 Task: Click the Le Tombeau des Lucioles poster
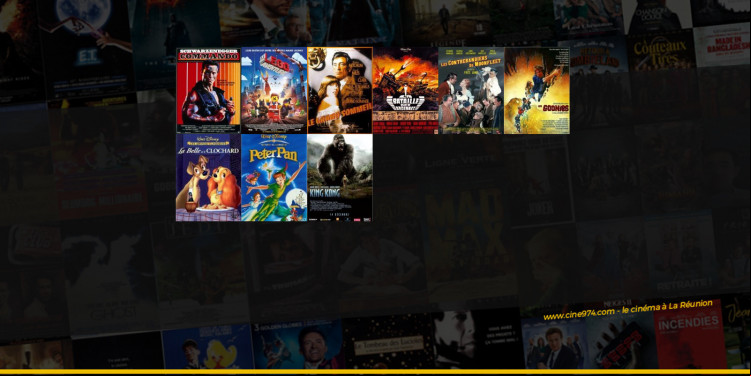click(x=389, y=341)
